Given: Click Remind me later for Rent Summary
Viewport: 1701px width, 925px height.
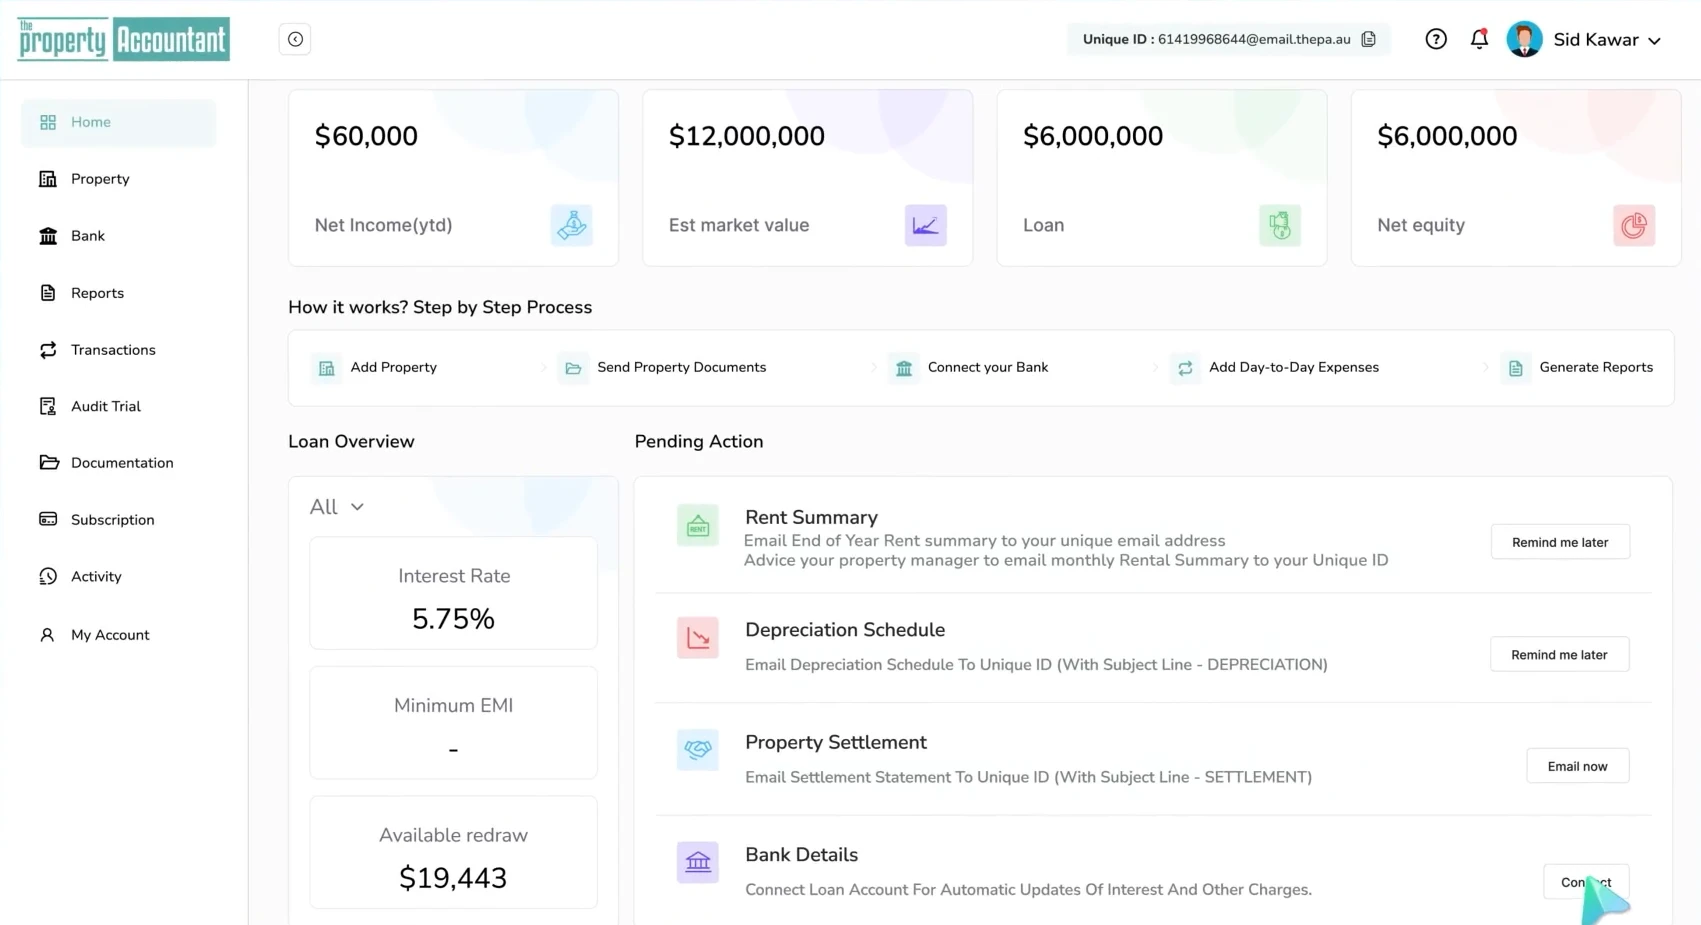Looking at the screenshot, I should [1560, 542].
